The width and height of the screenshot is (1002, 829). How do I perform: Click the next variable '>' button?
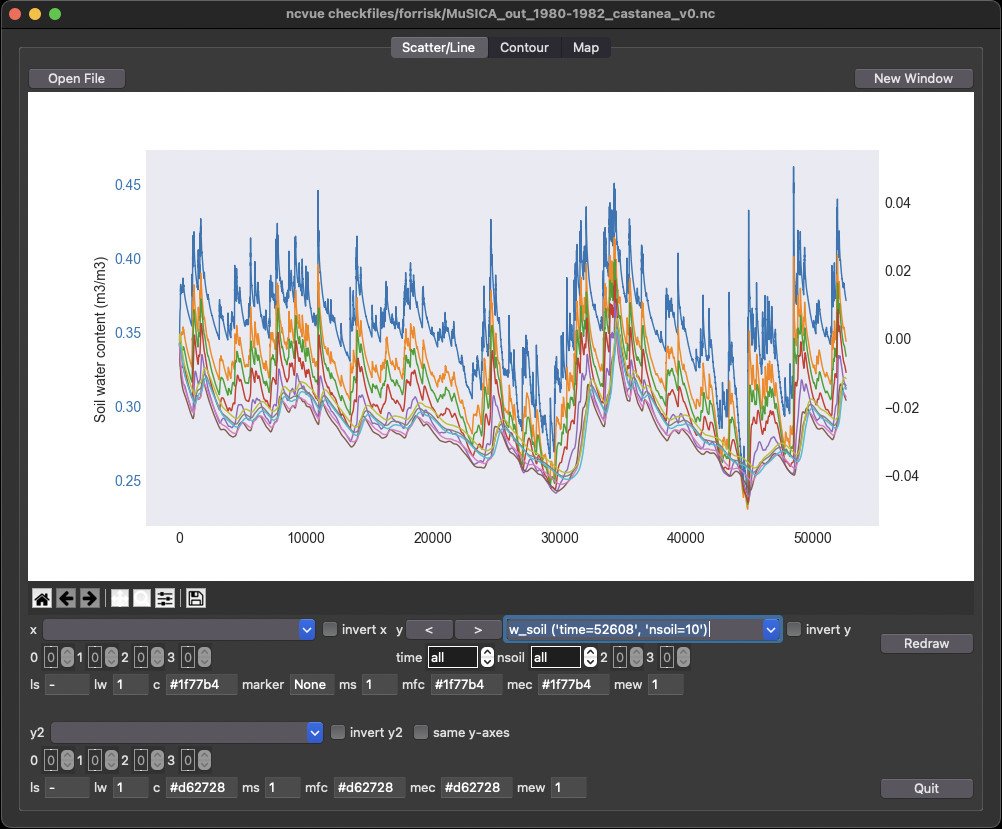tap(478, 630)
